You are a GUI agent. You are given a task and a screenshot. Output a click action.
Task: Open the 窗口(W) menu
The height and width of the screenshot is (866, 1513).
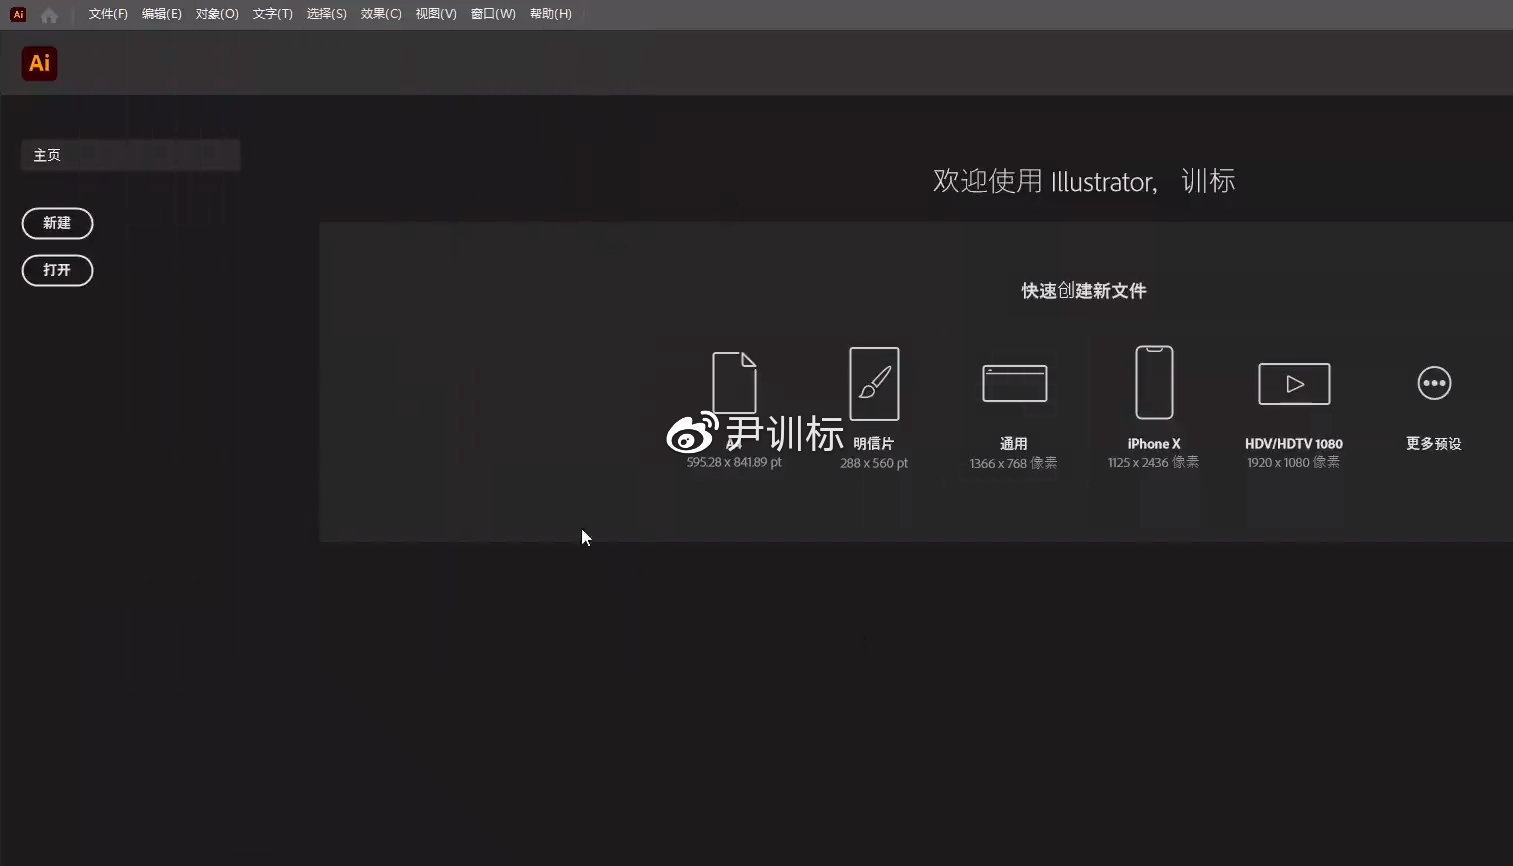[x=493, y=14]
